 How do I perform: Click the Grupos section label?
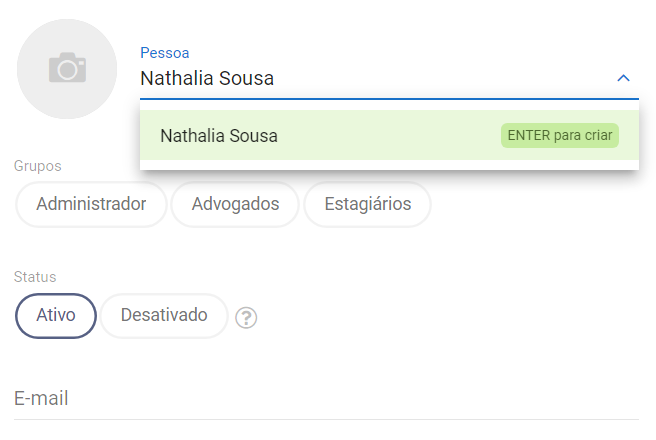tap(38, 166)
